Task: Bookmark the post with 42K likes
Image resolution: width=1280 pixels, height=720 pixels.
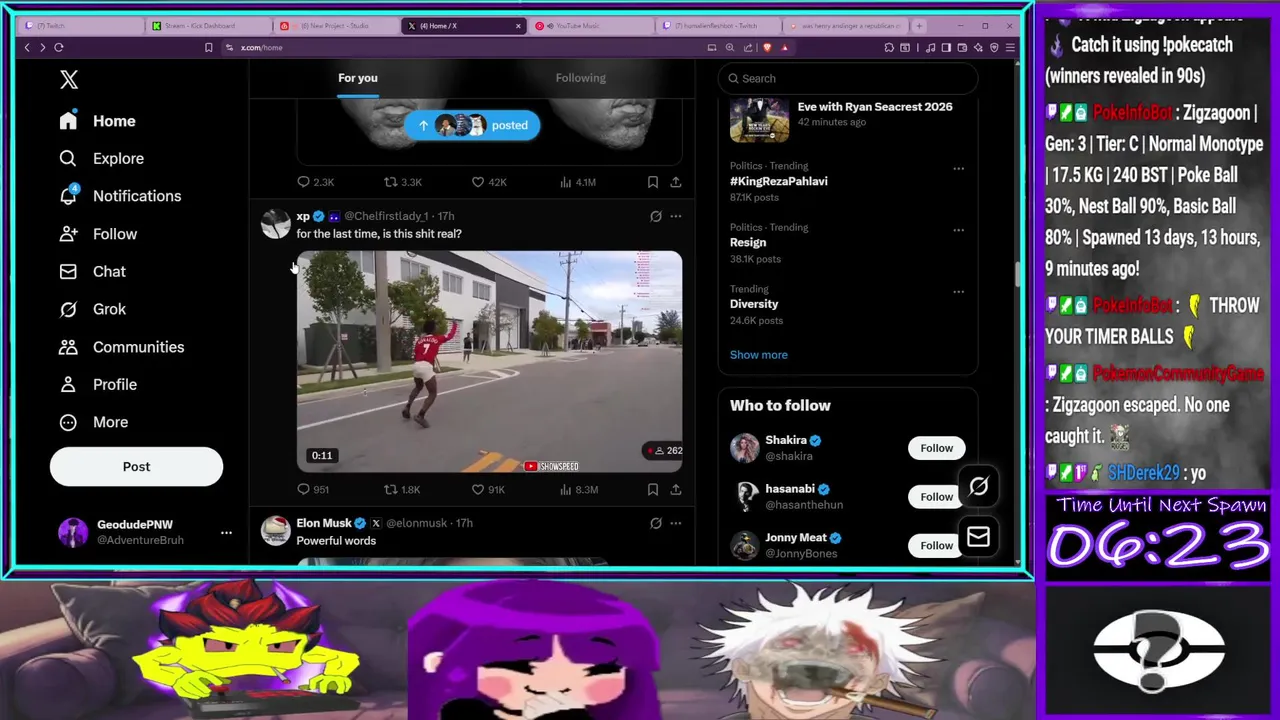Action: pos(653,182)
